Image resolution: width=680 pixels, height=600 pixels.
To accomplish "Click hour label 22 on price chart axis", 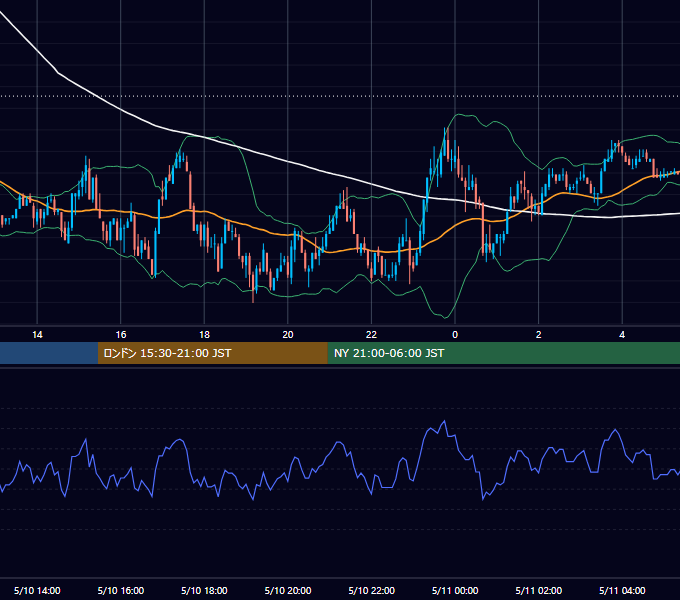I will click(x=371, y=335).
